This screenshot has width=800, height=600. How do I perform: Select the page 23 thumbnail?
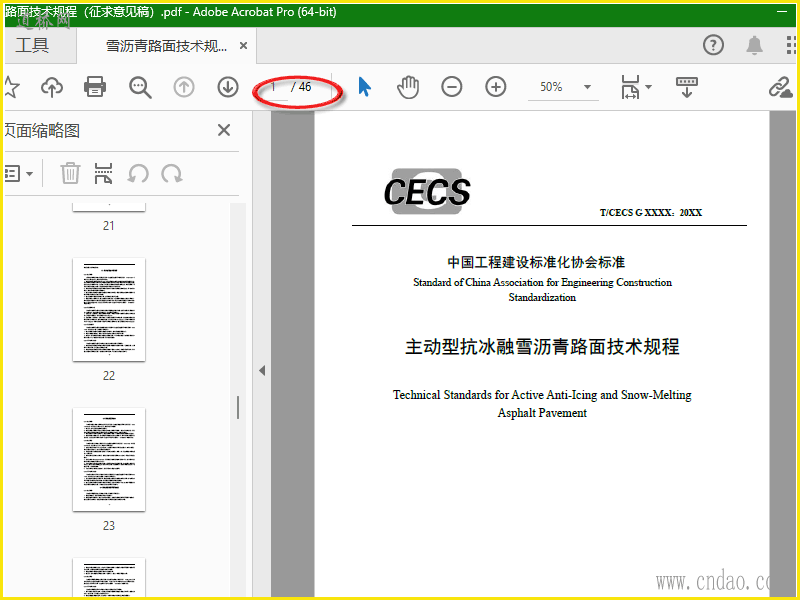point(109,459)
